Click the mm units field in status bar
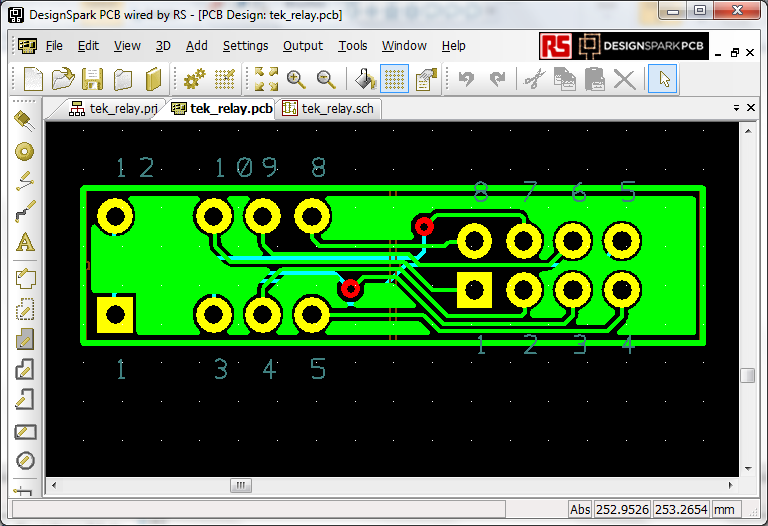 click(x=725, y=509)
